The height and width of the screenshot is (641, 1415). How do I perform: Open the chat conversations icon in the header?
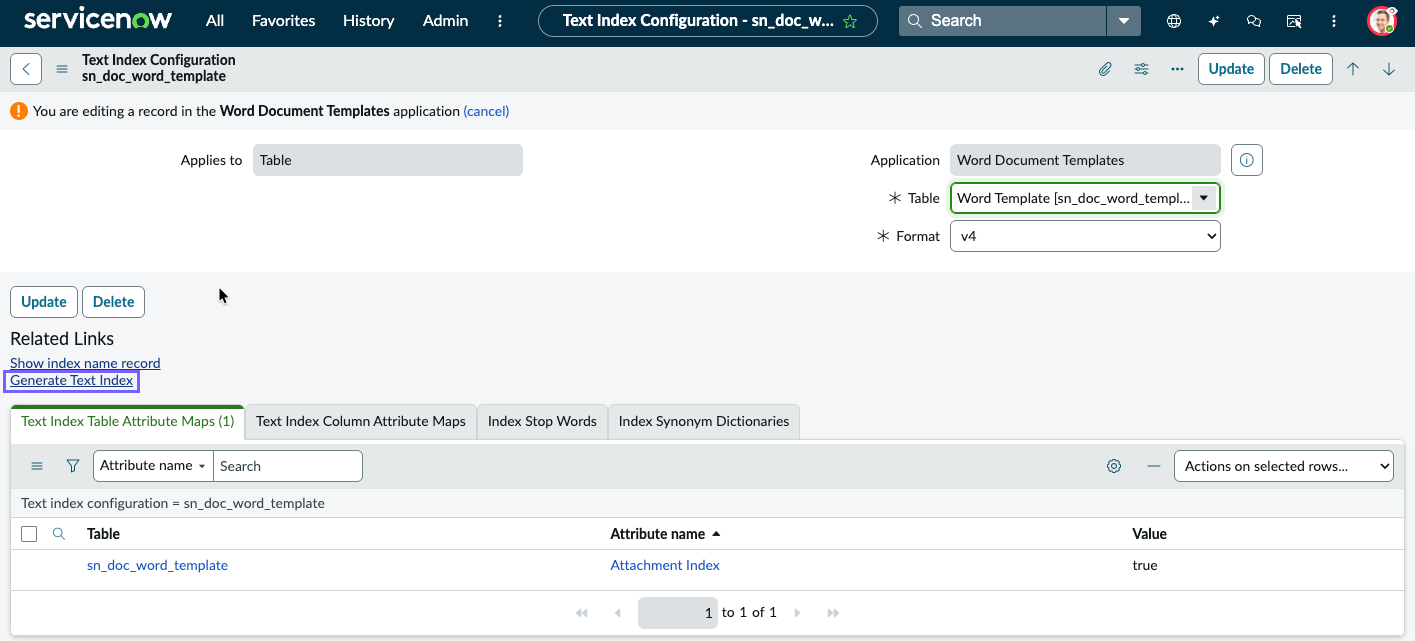(1254, 20)
